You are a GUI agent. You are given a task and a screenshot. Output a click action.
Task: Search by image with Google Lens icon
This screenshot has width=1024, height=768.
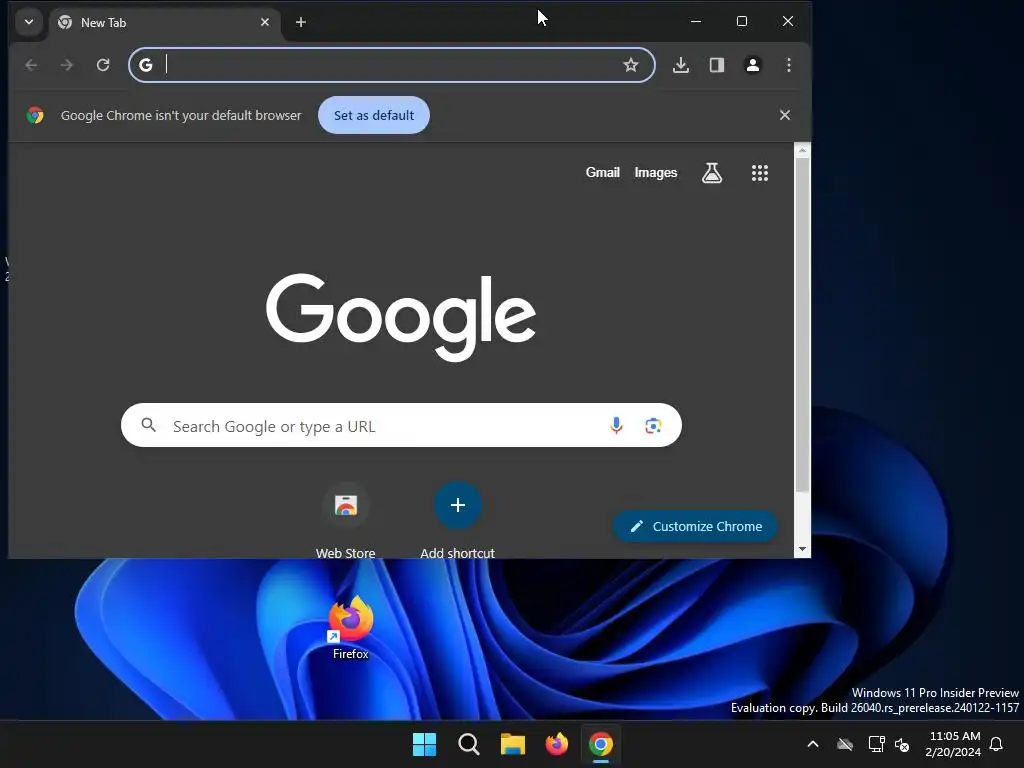pyautogui.click(x=653, y=426)
